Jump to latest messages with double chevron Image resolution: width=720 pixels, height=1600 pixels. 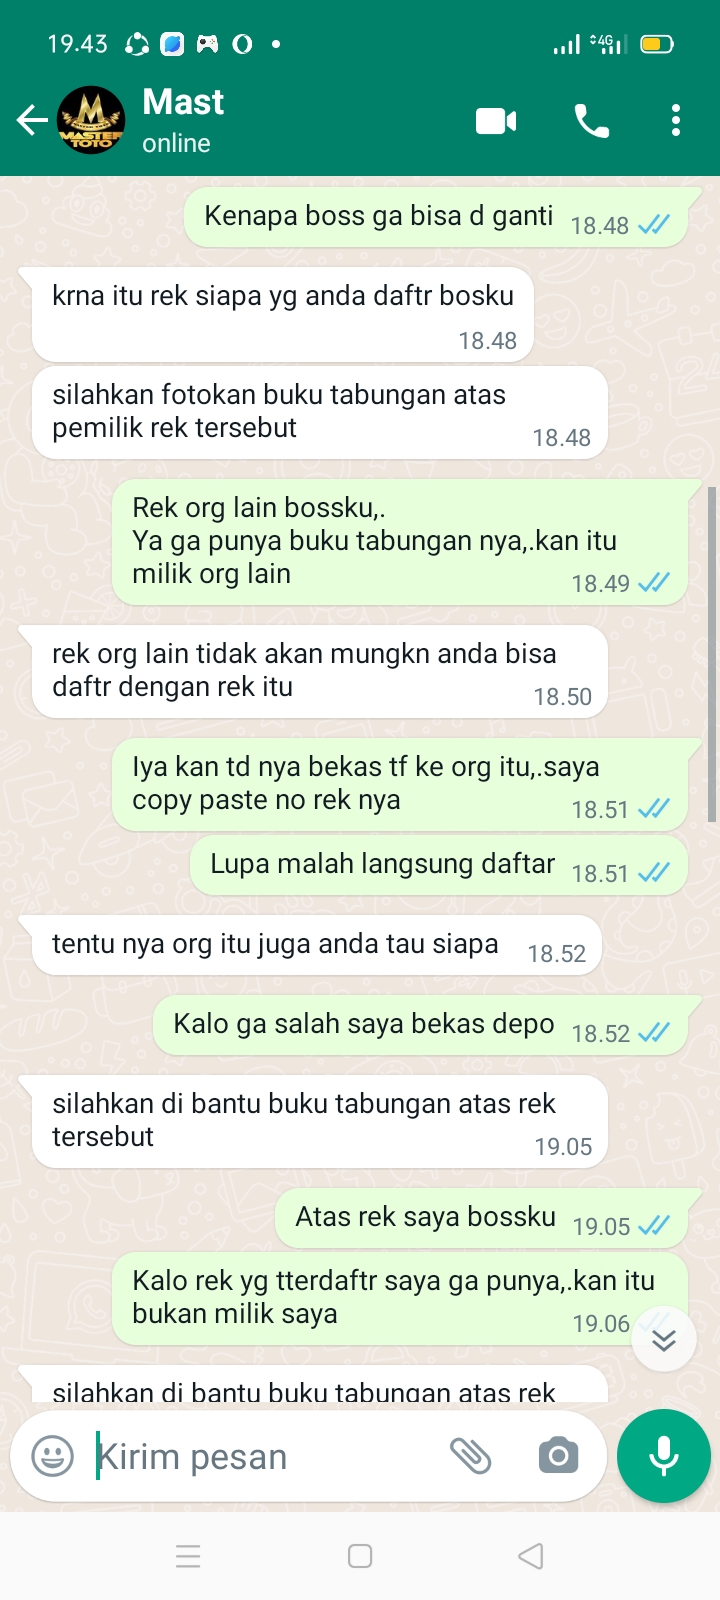664,1340
